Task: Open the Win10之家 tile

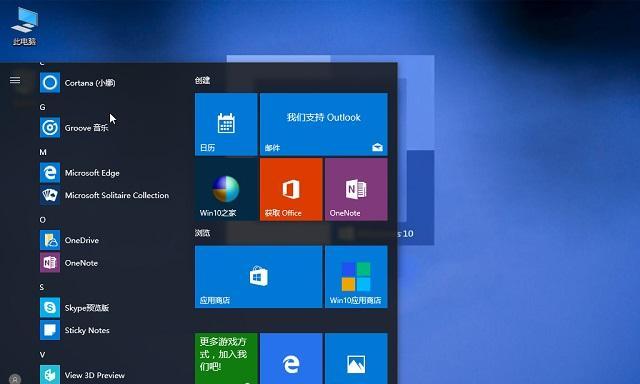Action: 226,189
